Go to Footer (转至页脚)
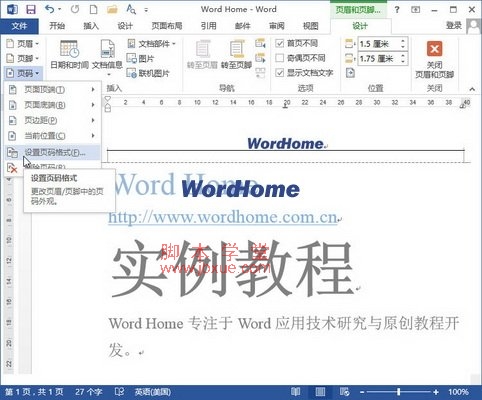Image resolution: width=482 pixels, height=400 pixels. click(236, 54)
